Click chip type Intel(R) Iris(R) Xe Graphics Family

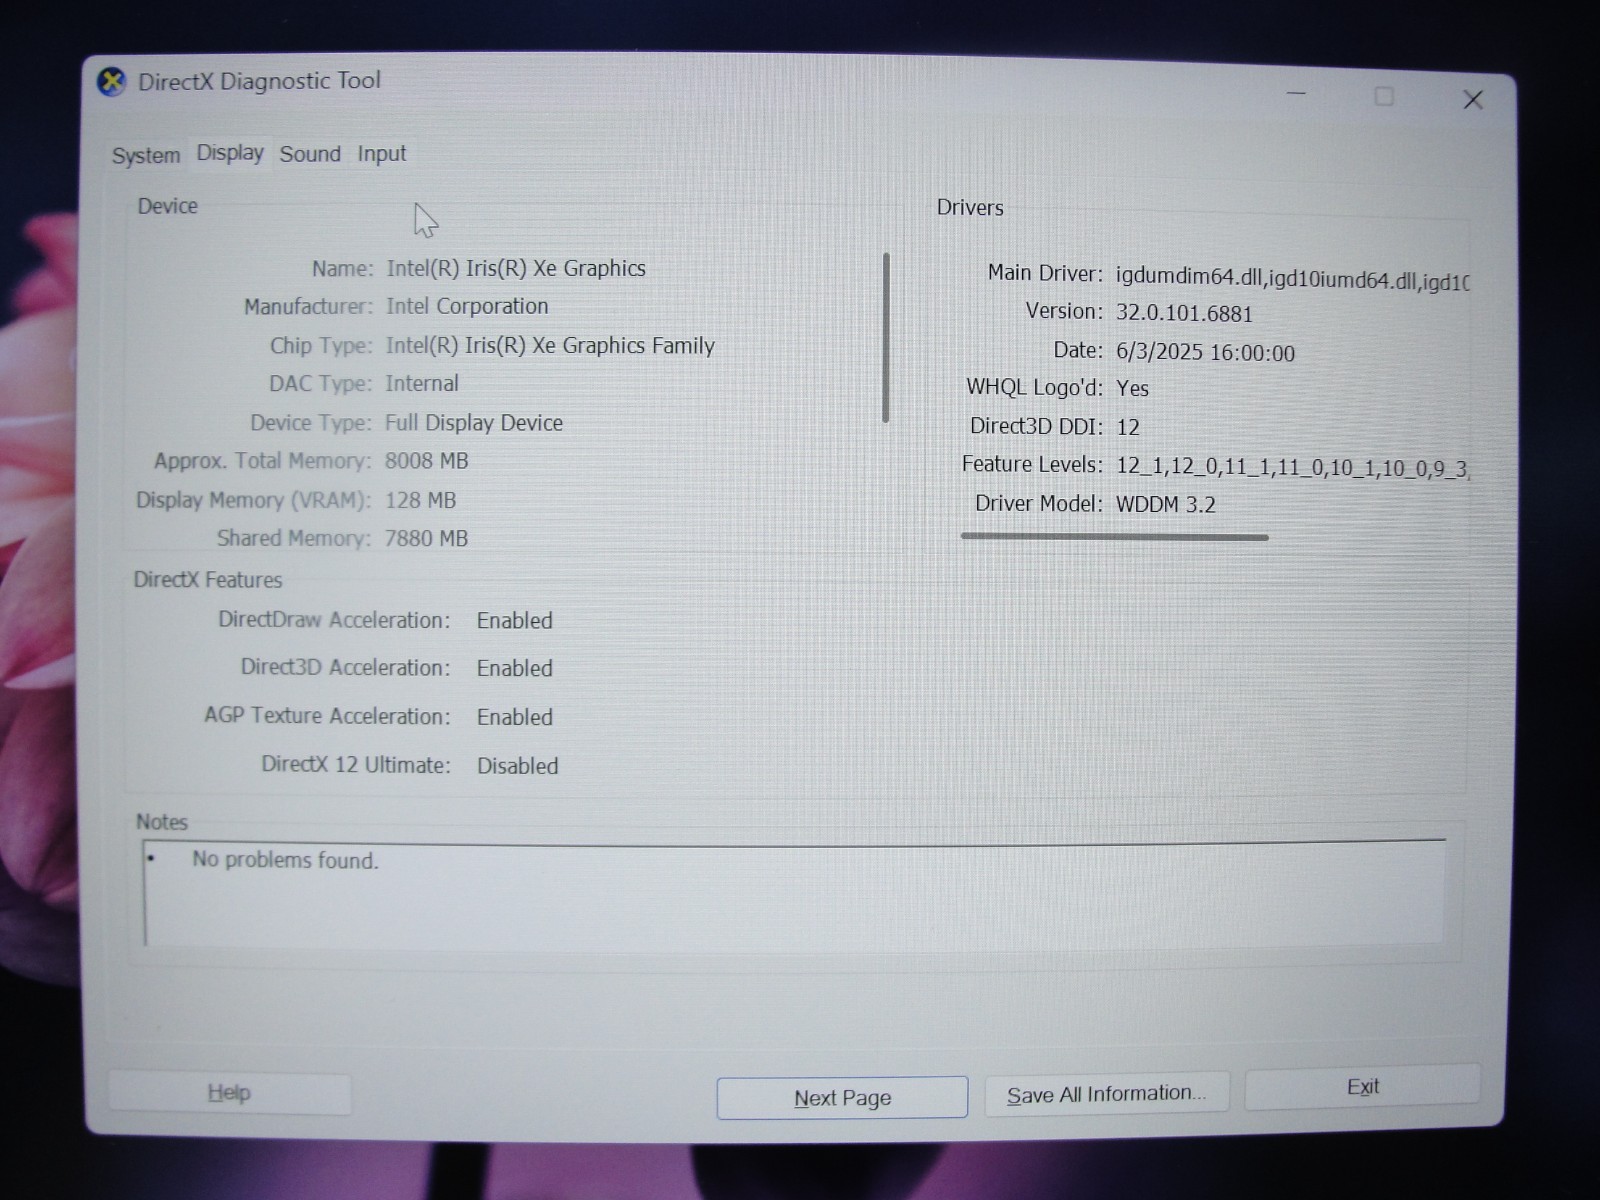[550, 345]
